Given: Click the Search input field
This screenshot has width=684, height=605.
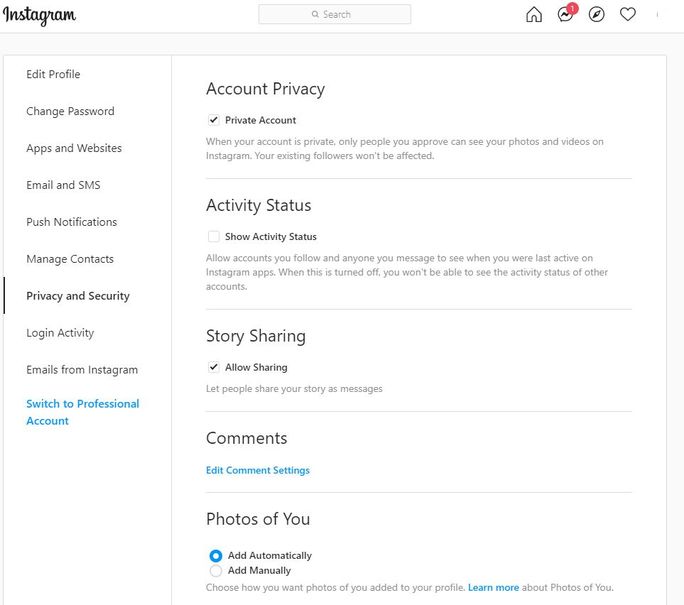Looking at the screenshot, I should (335, 14).
